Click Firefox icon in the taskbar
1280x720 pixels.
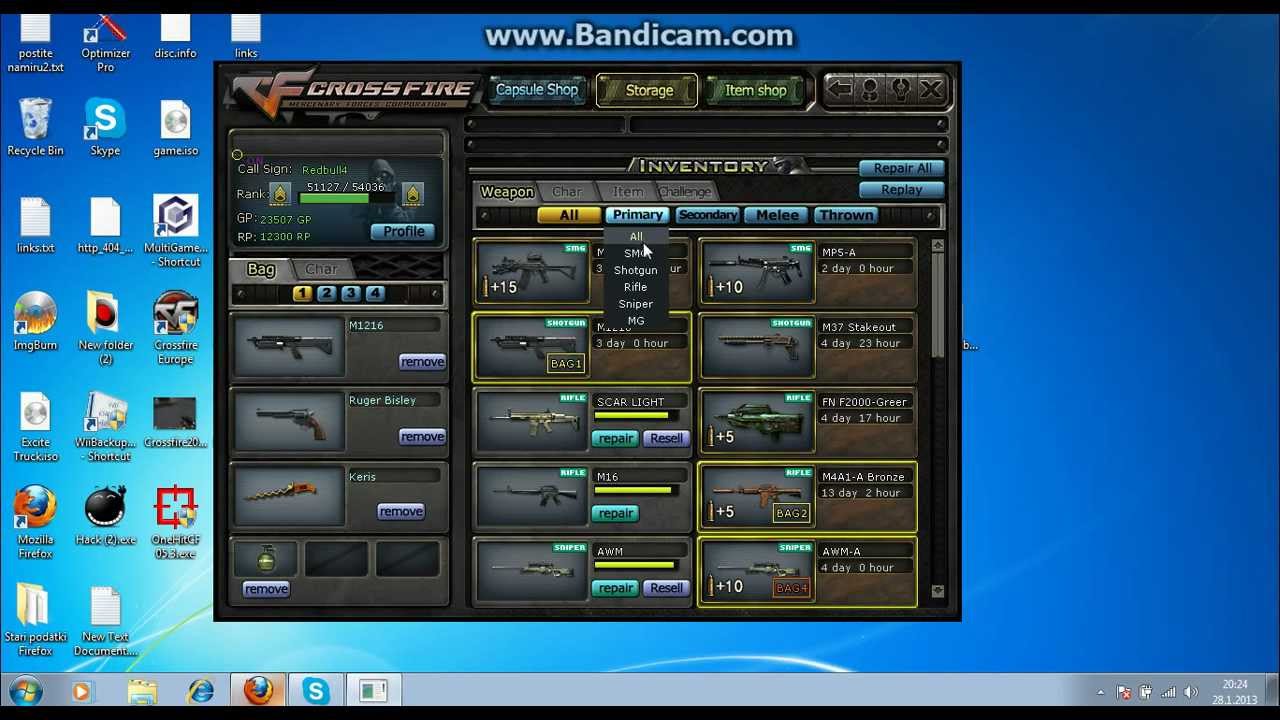[x=259, y=691]
